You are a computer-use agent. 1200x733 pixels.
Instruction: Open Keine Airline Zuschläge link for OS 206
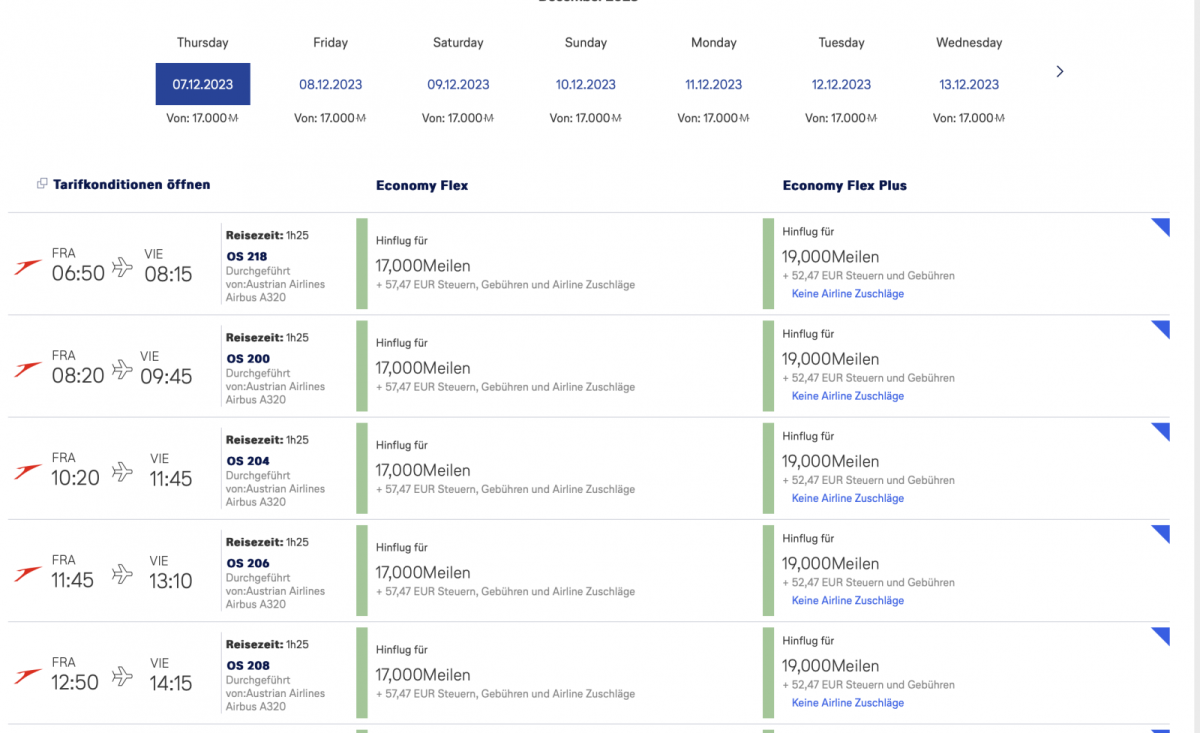pyautogui.click(x=847, y=601)
